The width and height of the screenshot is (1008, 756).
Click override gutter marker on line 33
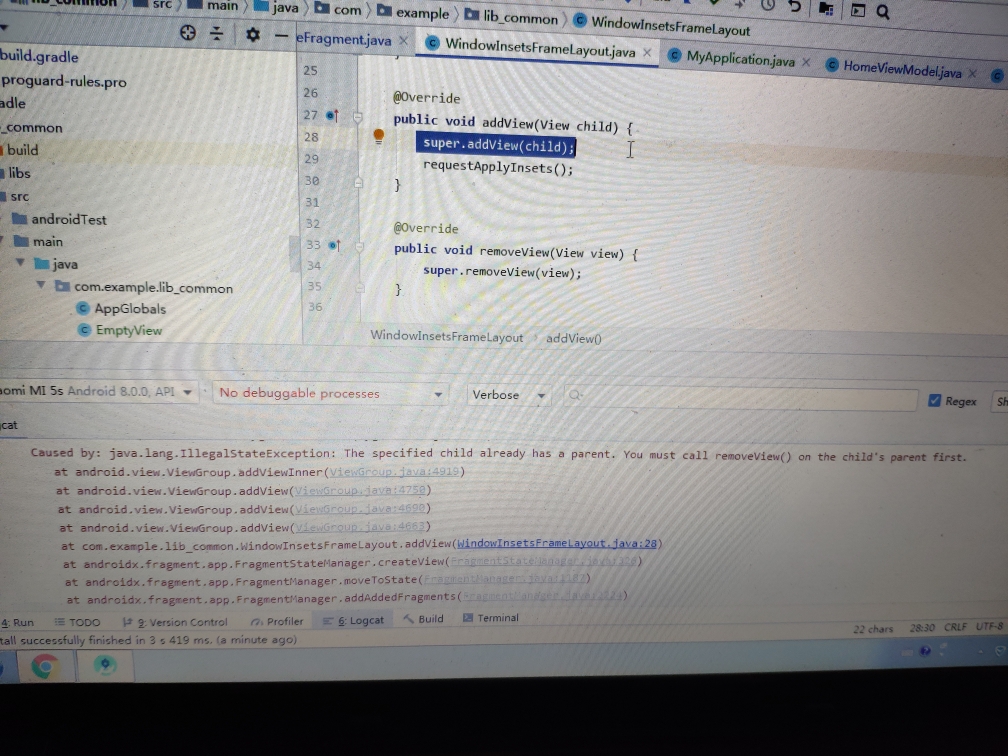tap(334, 246)
